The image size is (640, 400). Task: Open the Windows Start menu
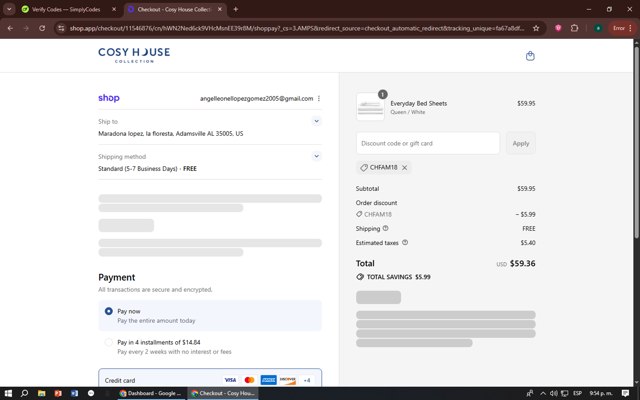8,393
